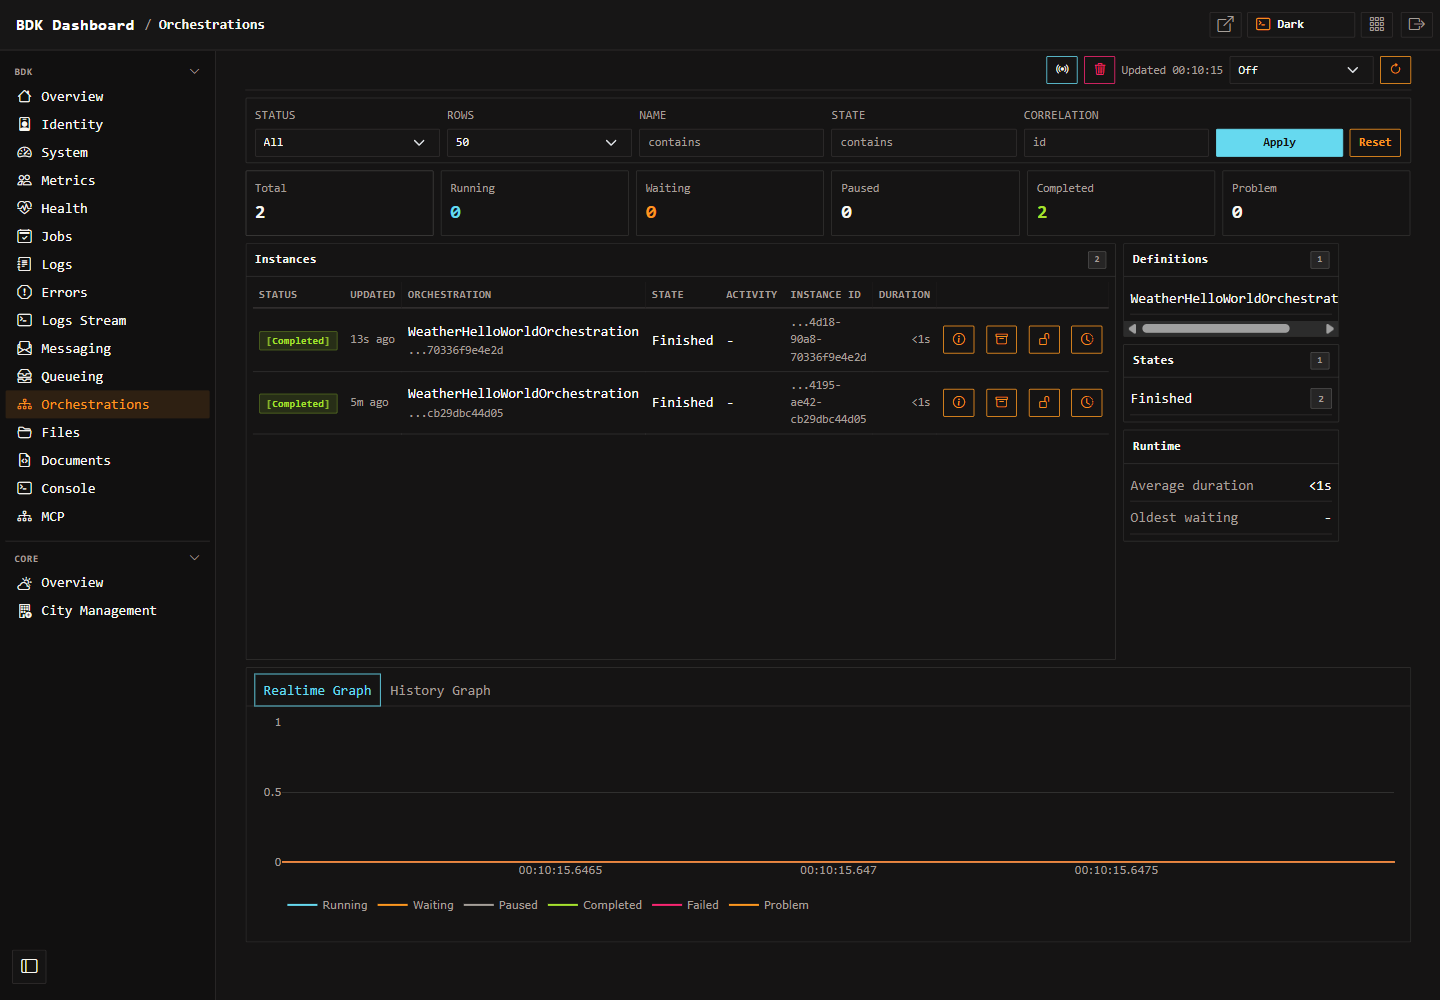The image size is (1440, 1000).
Task: Switch to the History Graph tab
Action: 440,691
